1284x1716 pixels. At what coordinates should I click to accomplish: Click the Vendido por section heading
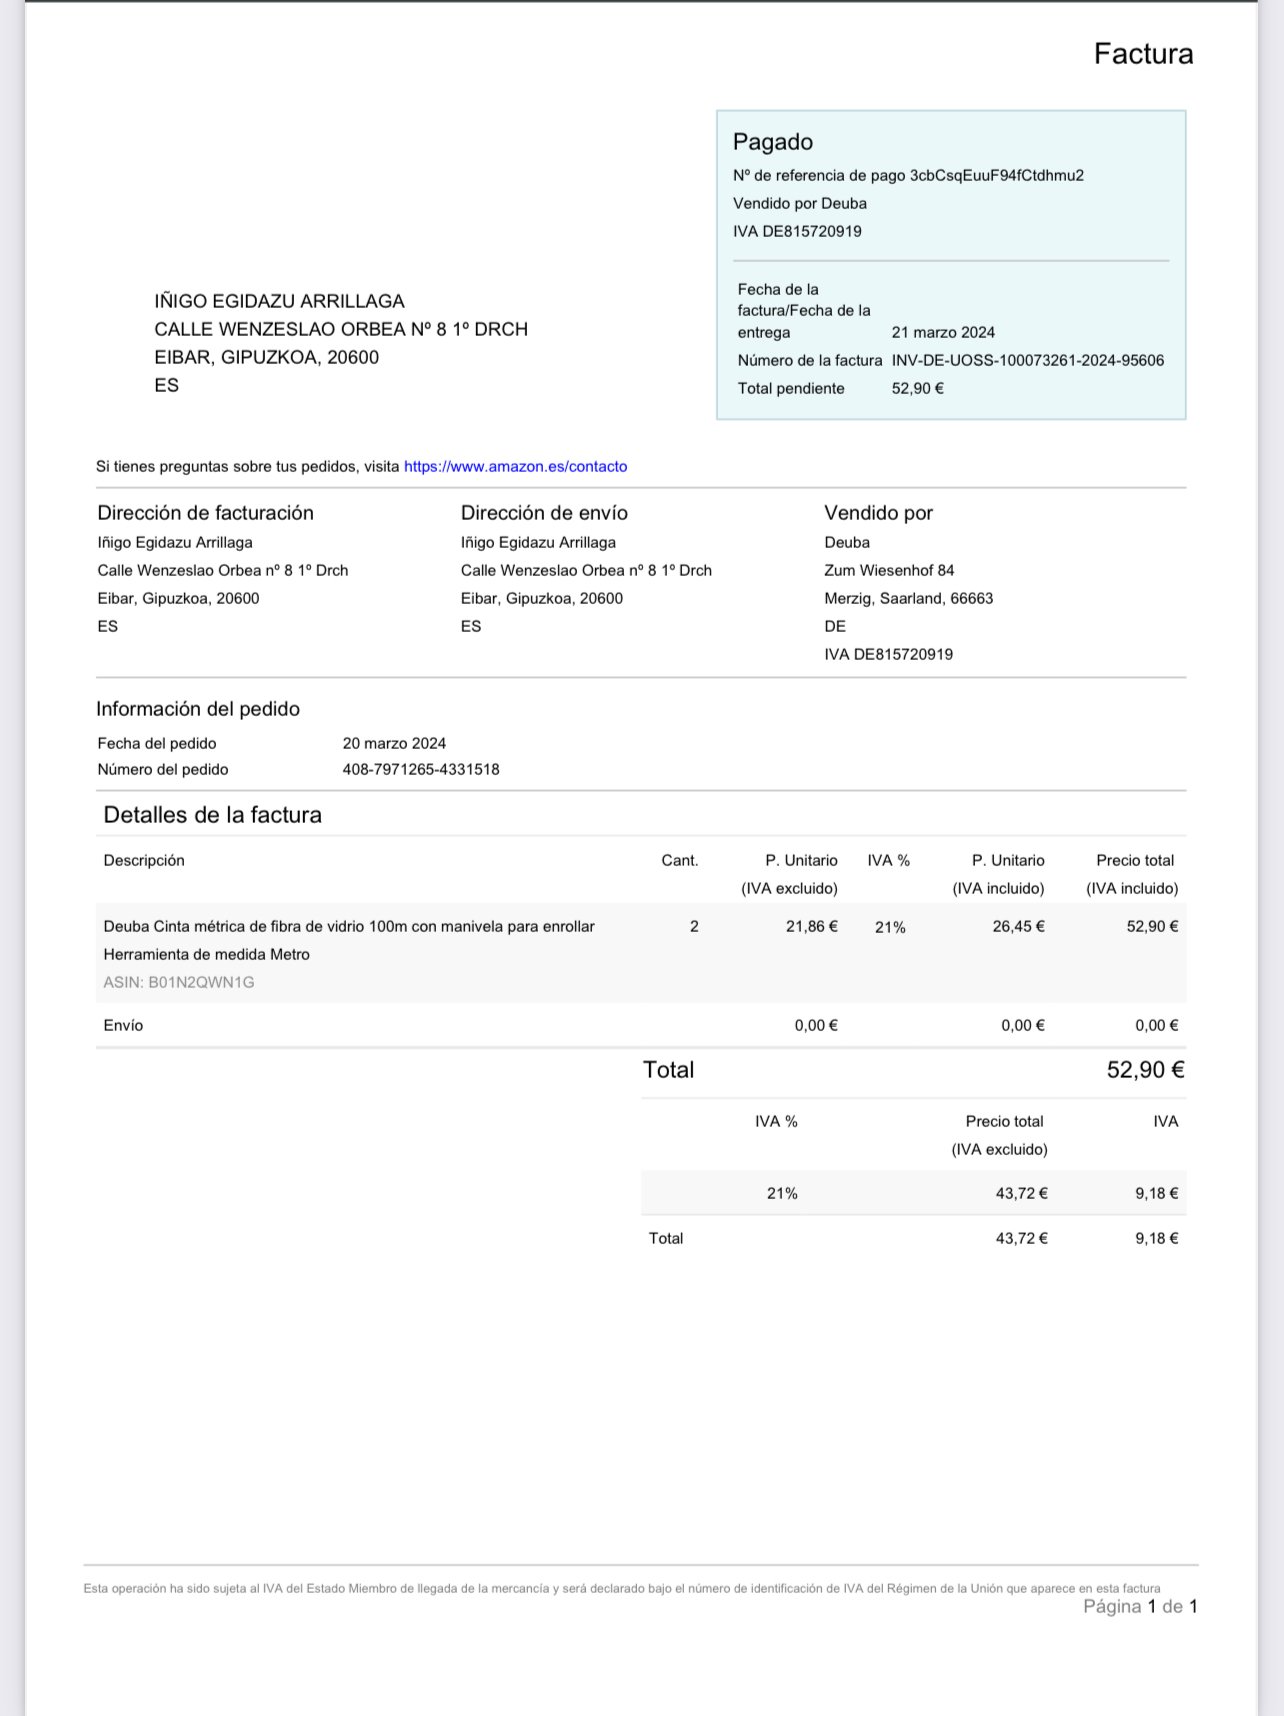pos(878,513)
